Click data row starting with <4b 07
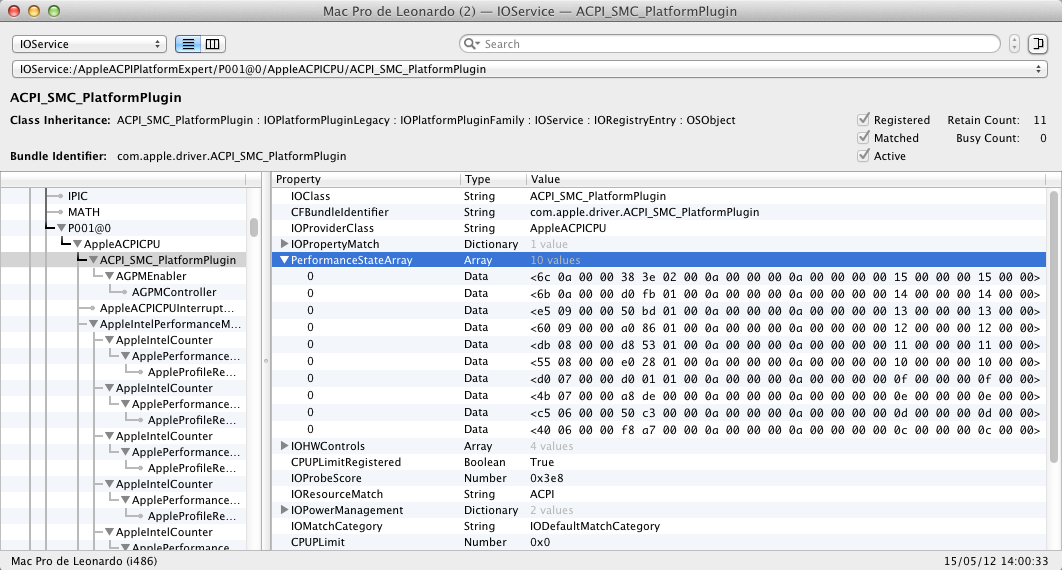Image resolution: width=1062 pixels, height=570 pixels. 659,395
